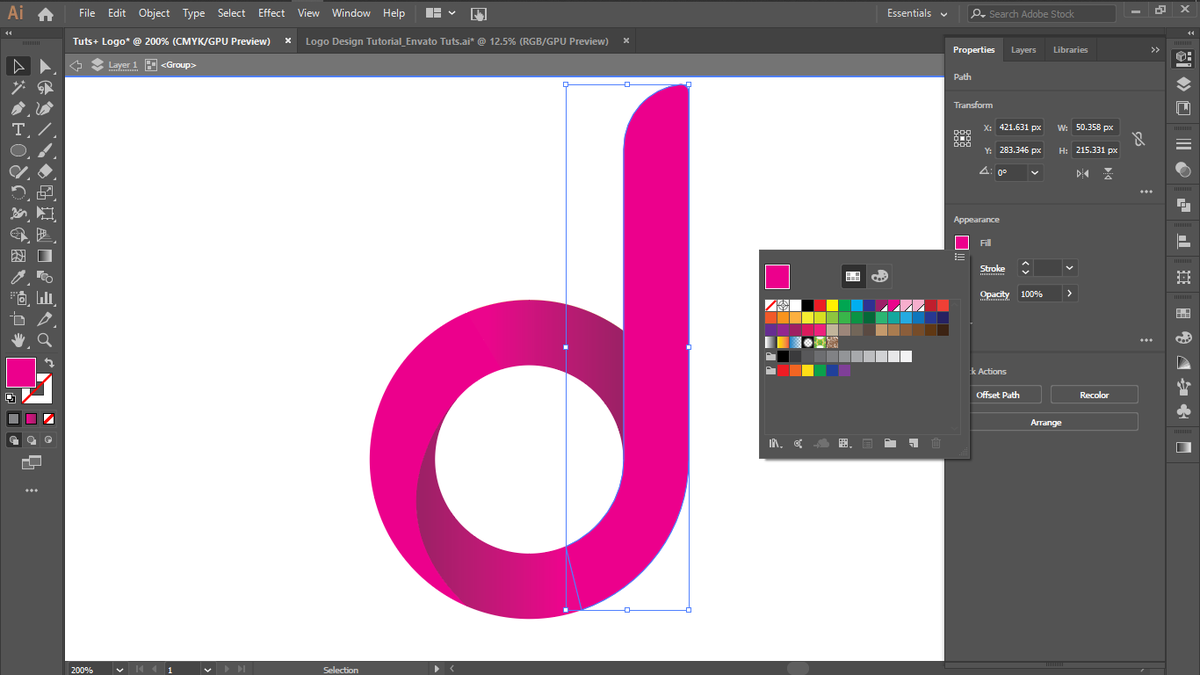Click the Offset Path button
The height and width of the screenshot is (675, 1200).
tap(998, 395)
